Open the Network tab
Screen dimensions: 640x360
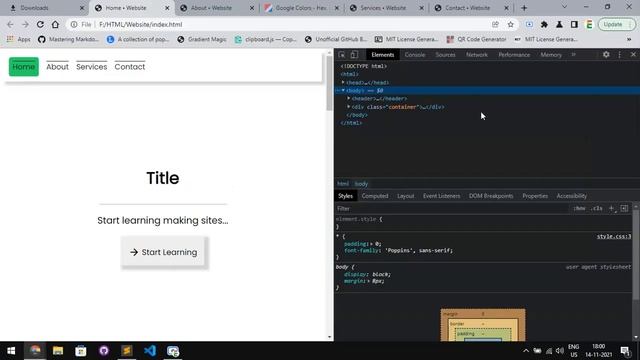(477, 55)
